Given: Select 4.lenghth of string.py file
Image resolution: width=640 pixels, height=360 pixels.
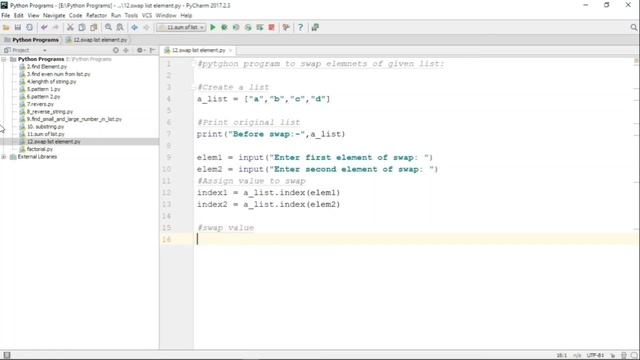Looking at the screenshot, I should [51, 82].
